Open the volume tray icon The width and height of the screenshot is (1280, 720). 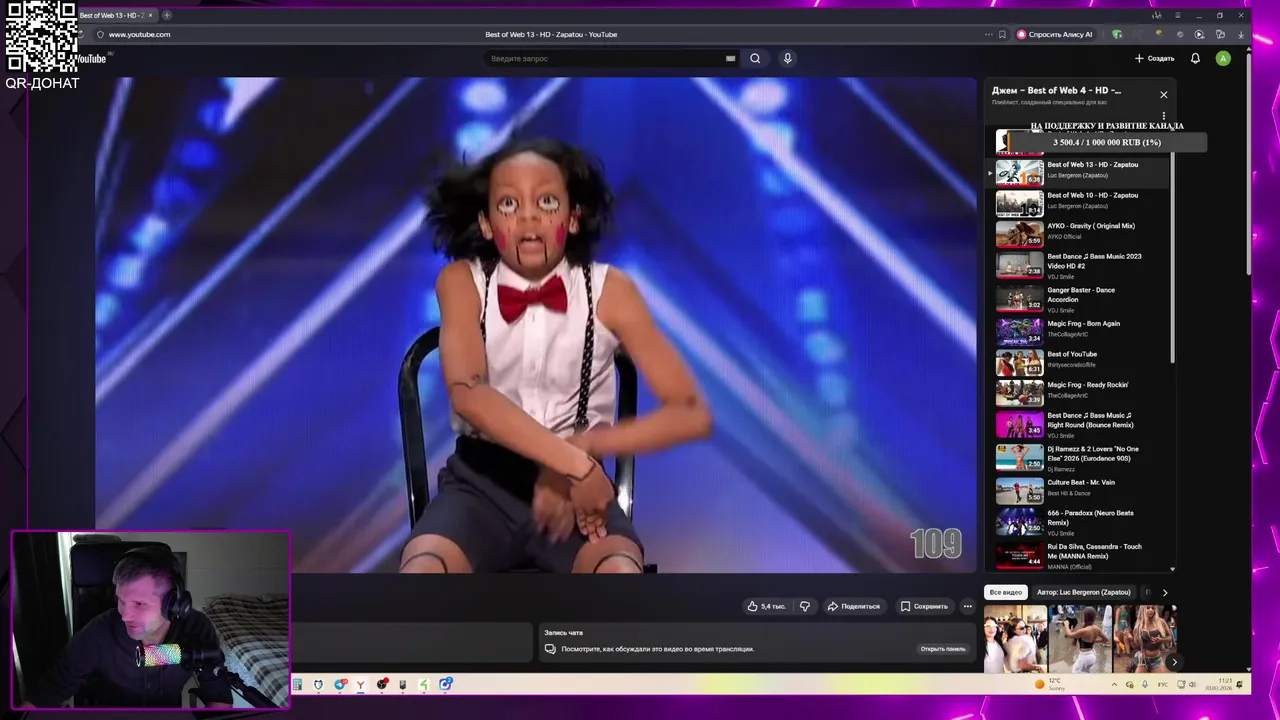click(x=1192, y=685)
